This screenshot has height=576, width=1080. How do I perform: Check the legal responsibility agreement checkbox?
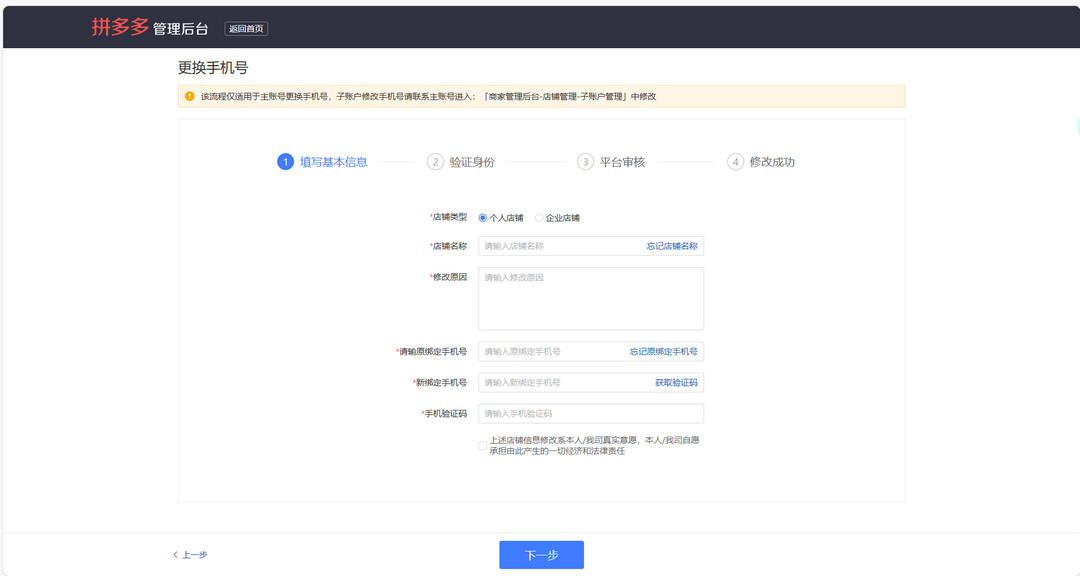[483, 445]
